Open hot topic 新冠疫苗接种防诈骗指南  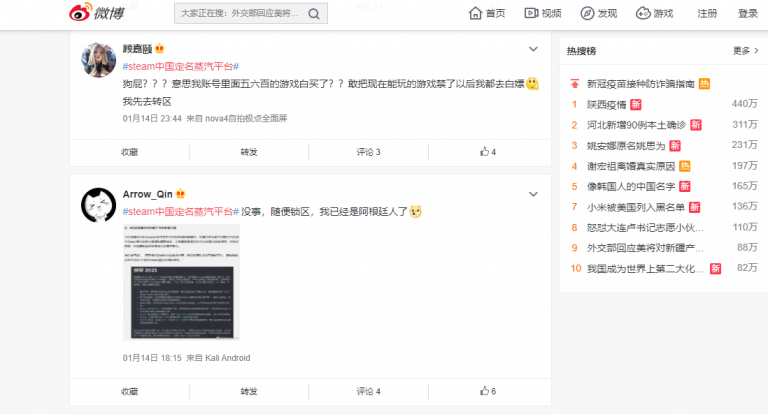[x=641, y=84]
